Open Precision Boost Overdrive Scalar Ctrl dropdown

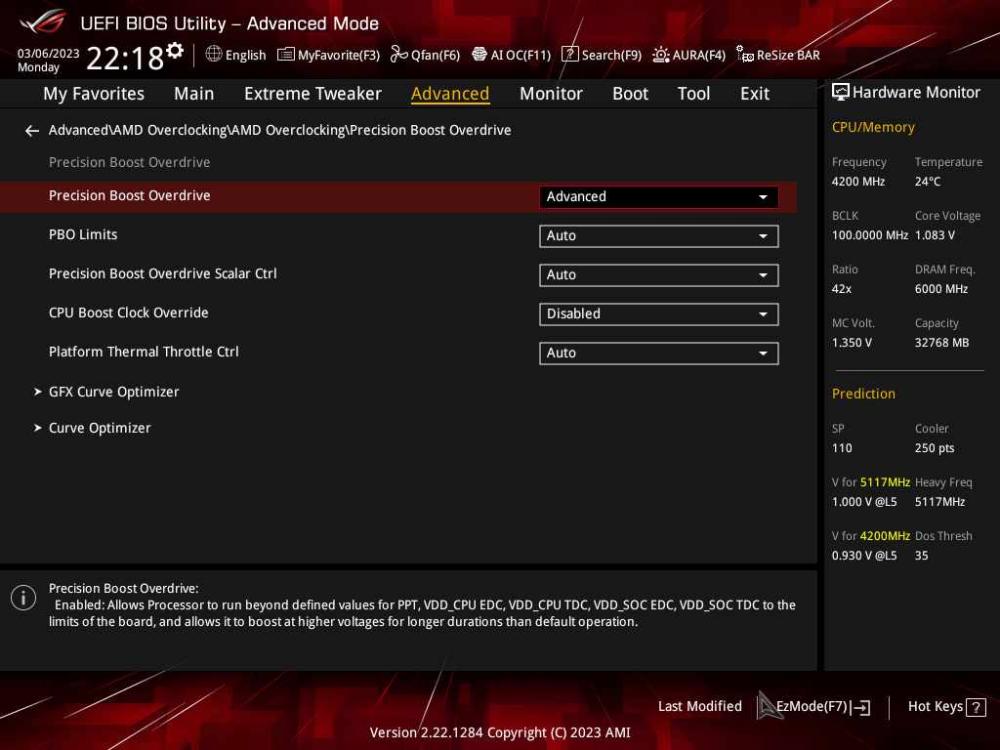click(658, 275)
